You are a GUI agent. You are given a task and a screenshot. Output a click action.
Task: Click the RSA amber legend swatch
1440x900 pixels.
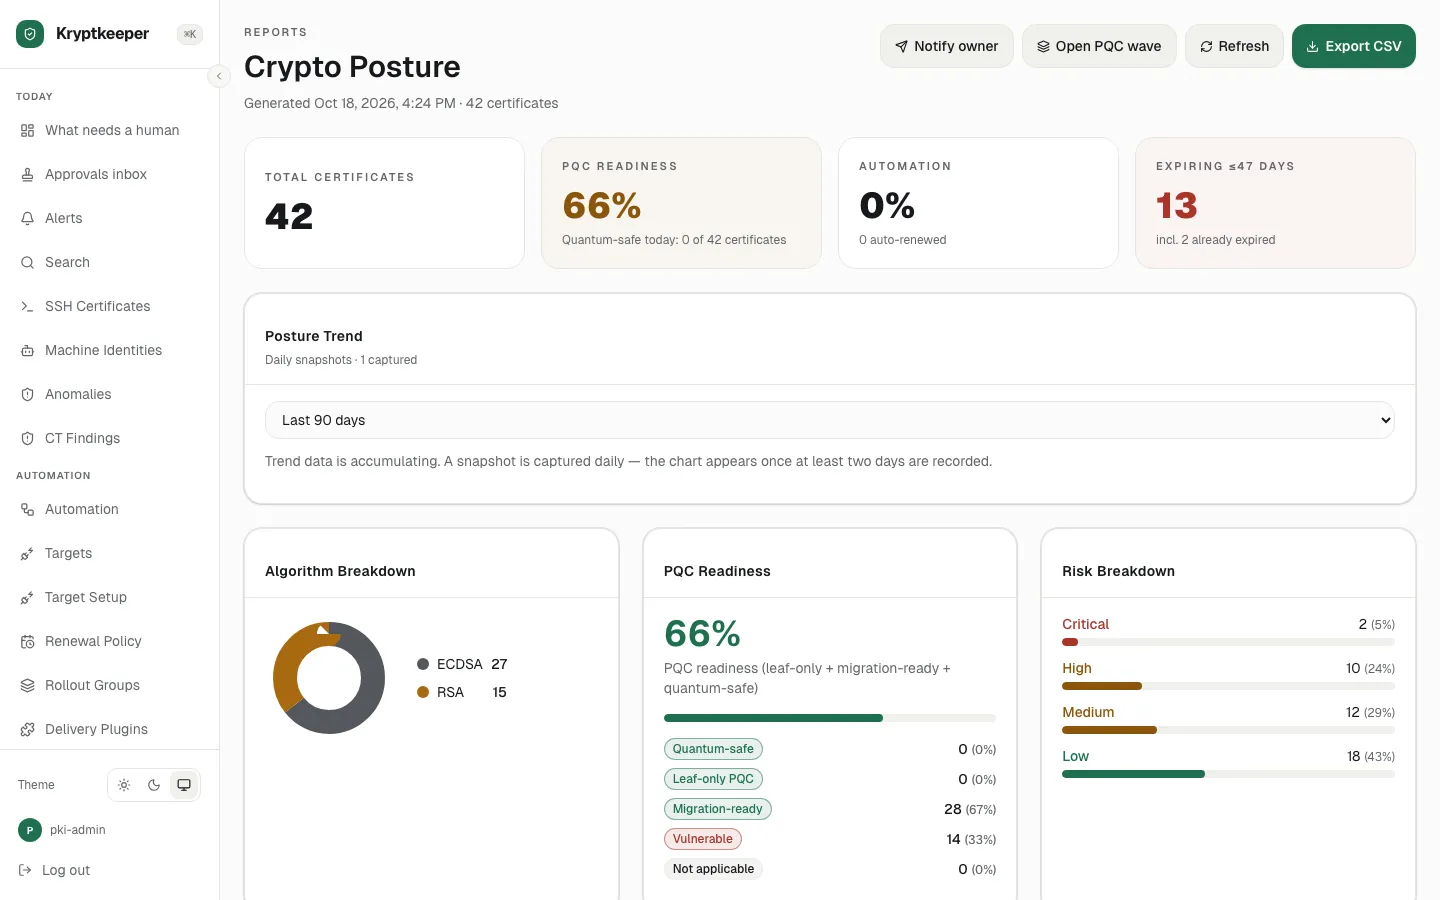(423, 692)
